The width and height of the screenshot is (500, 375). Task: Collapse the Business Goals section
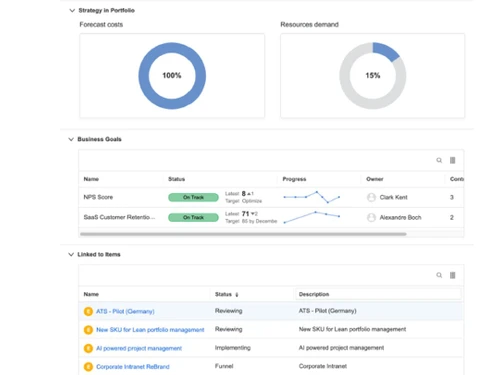71,139
